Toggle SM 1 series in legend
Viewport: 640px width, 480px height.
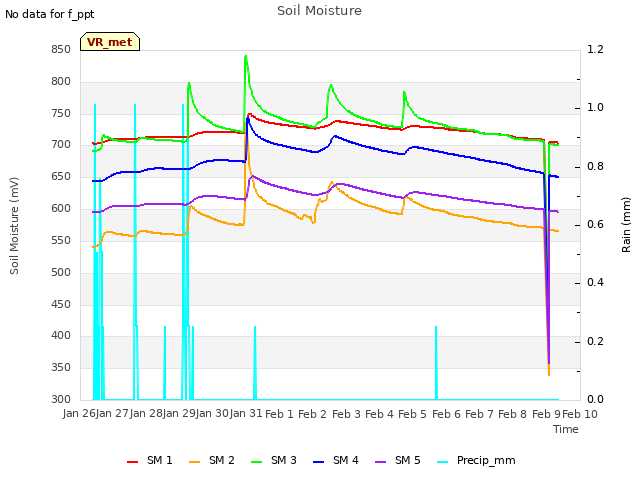[149, 461]
